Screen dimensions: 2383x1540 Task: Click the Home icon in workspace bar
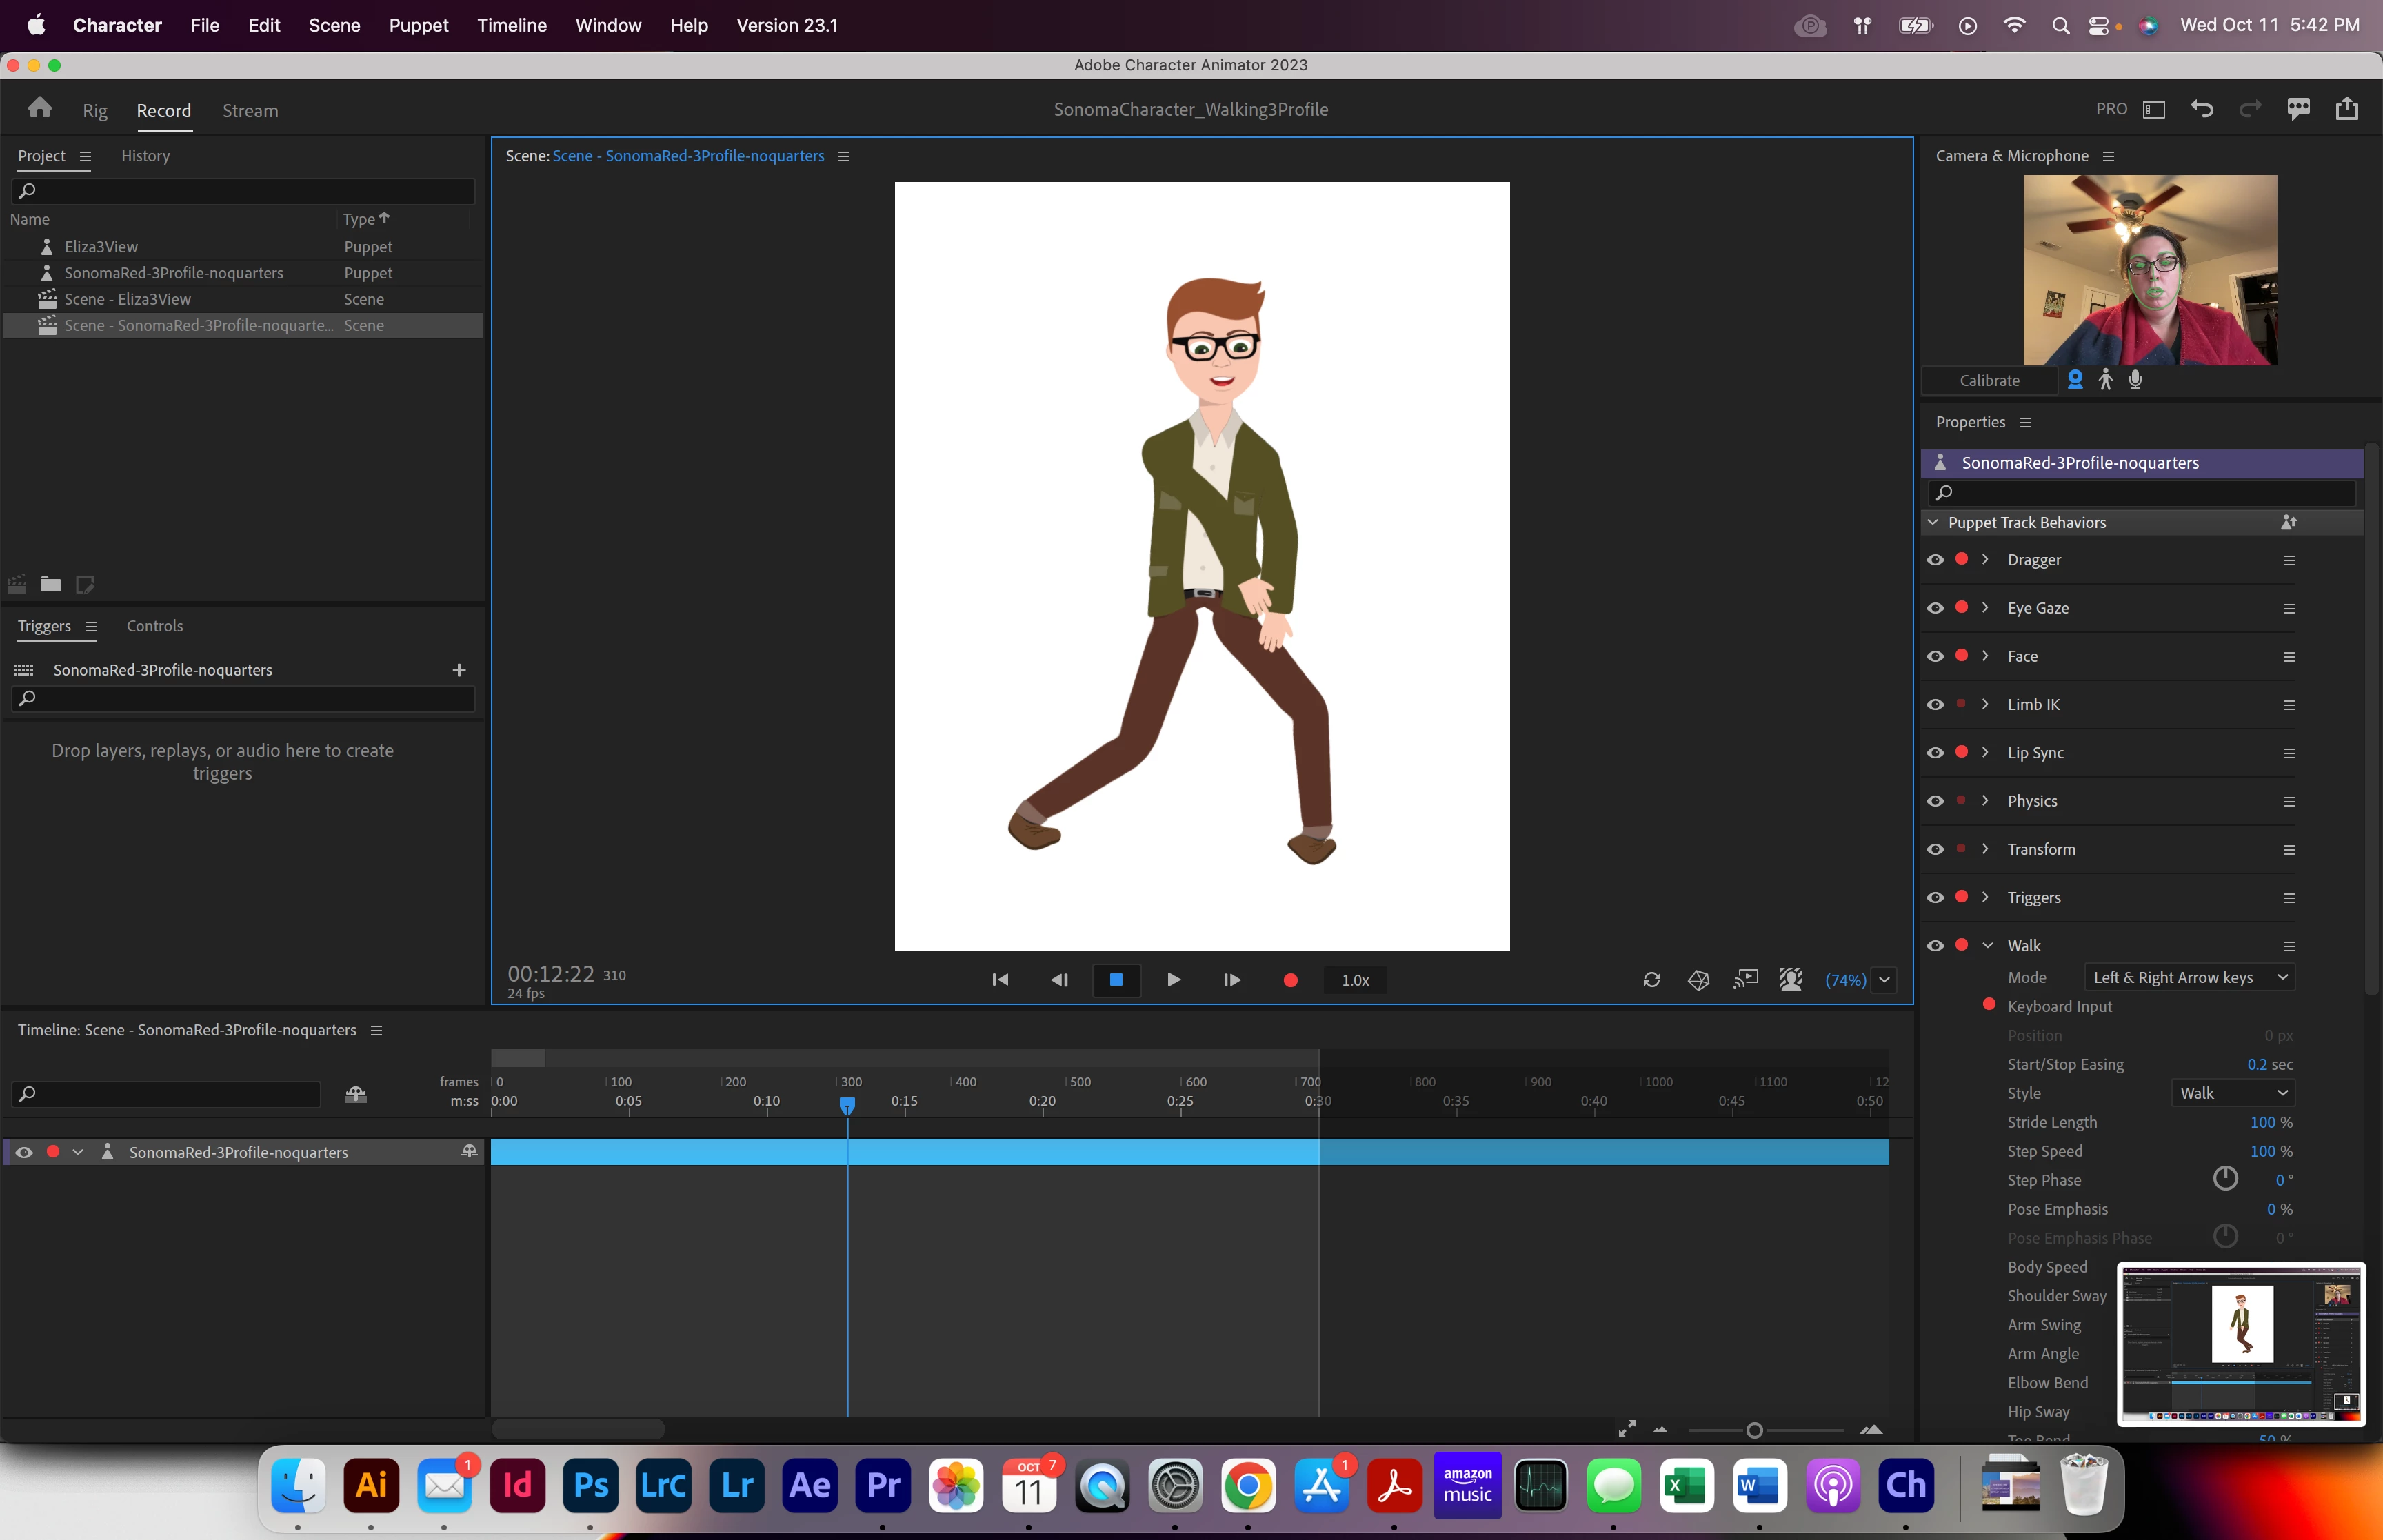tap(40, 108)
